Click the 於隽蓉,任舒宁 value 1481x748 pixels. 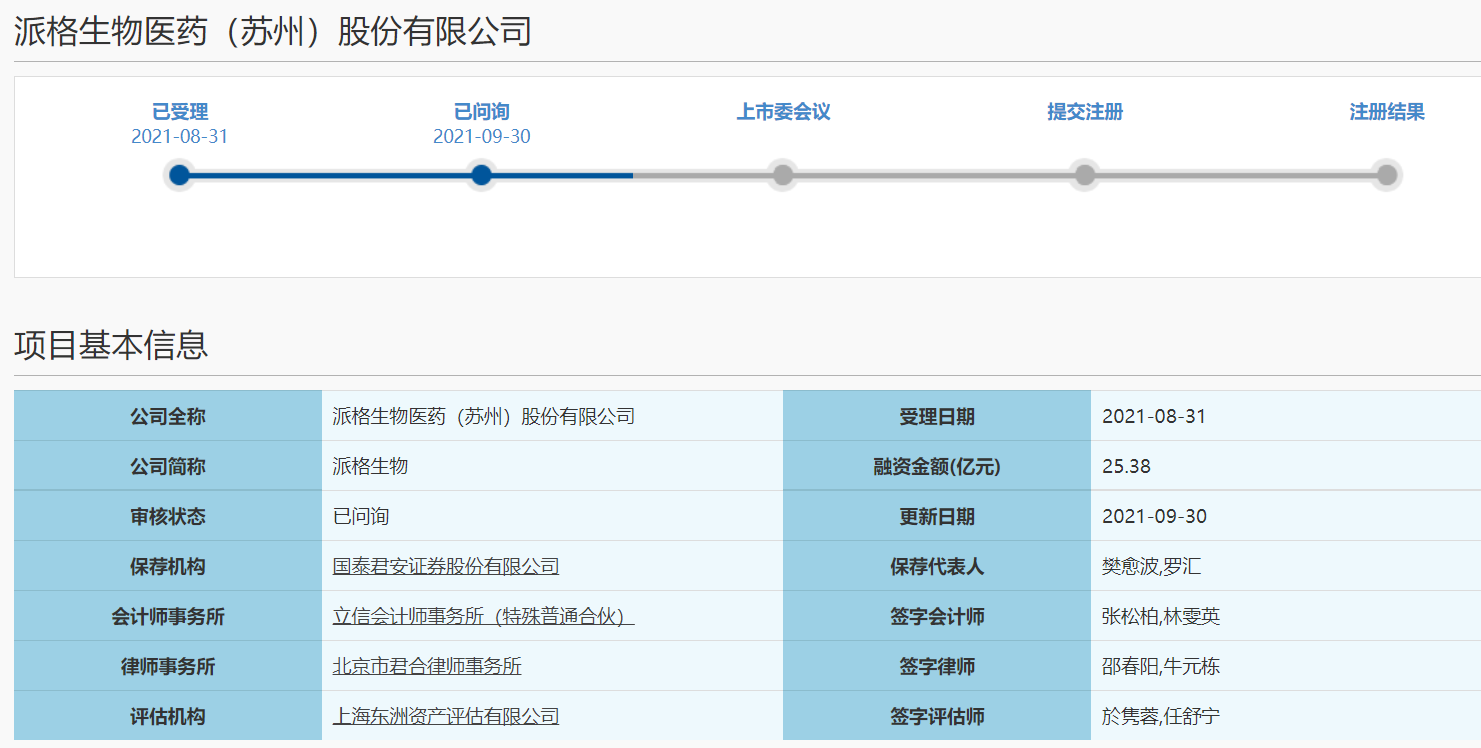pos(1161,717)
